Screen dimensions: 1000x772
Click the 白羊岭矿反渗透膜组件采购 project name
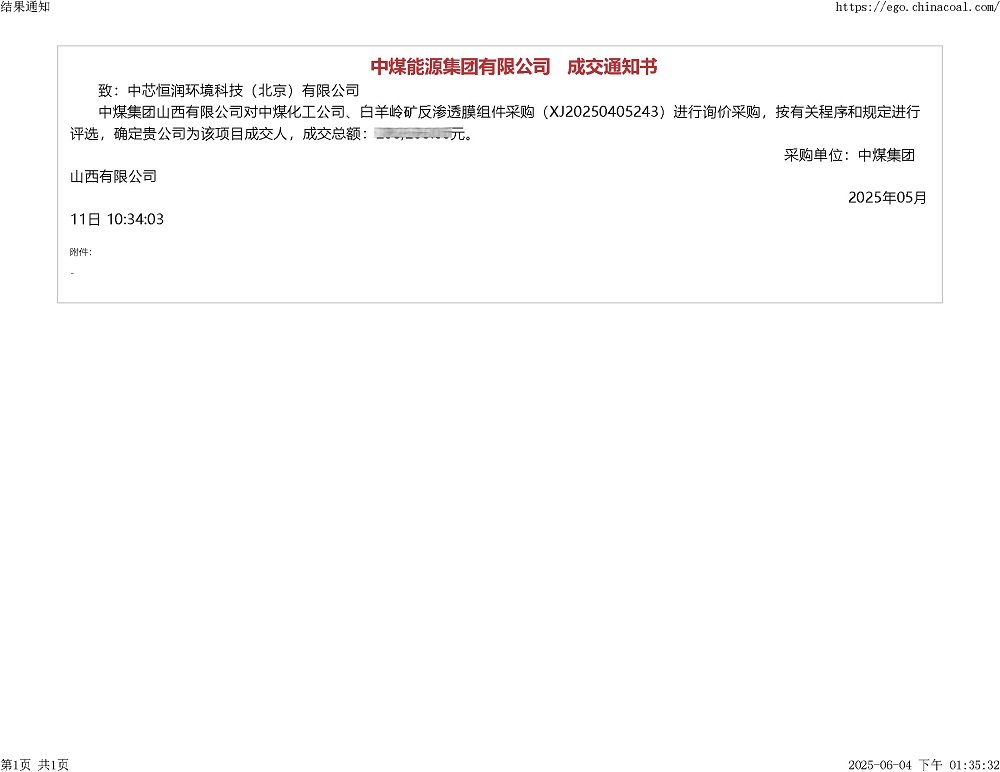point(441,112)
